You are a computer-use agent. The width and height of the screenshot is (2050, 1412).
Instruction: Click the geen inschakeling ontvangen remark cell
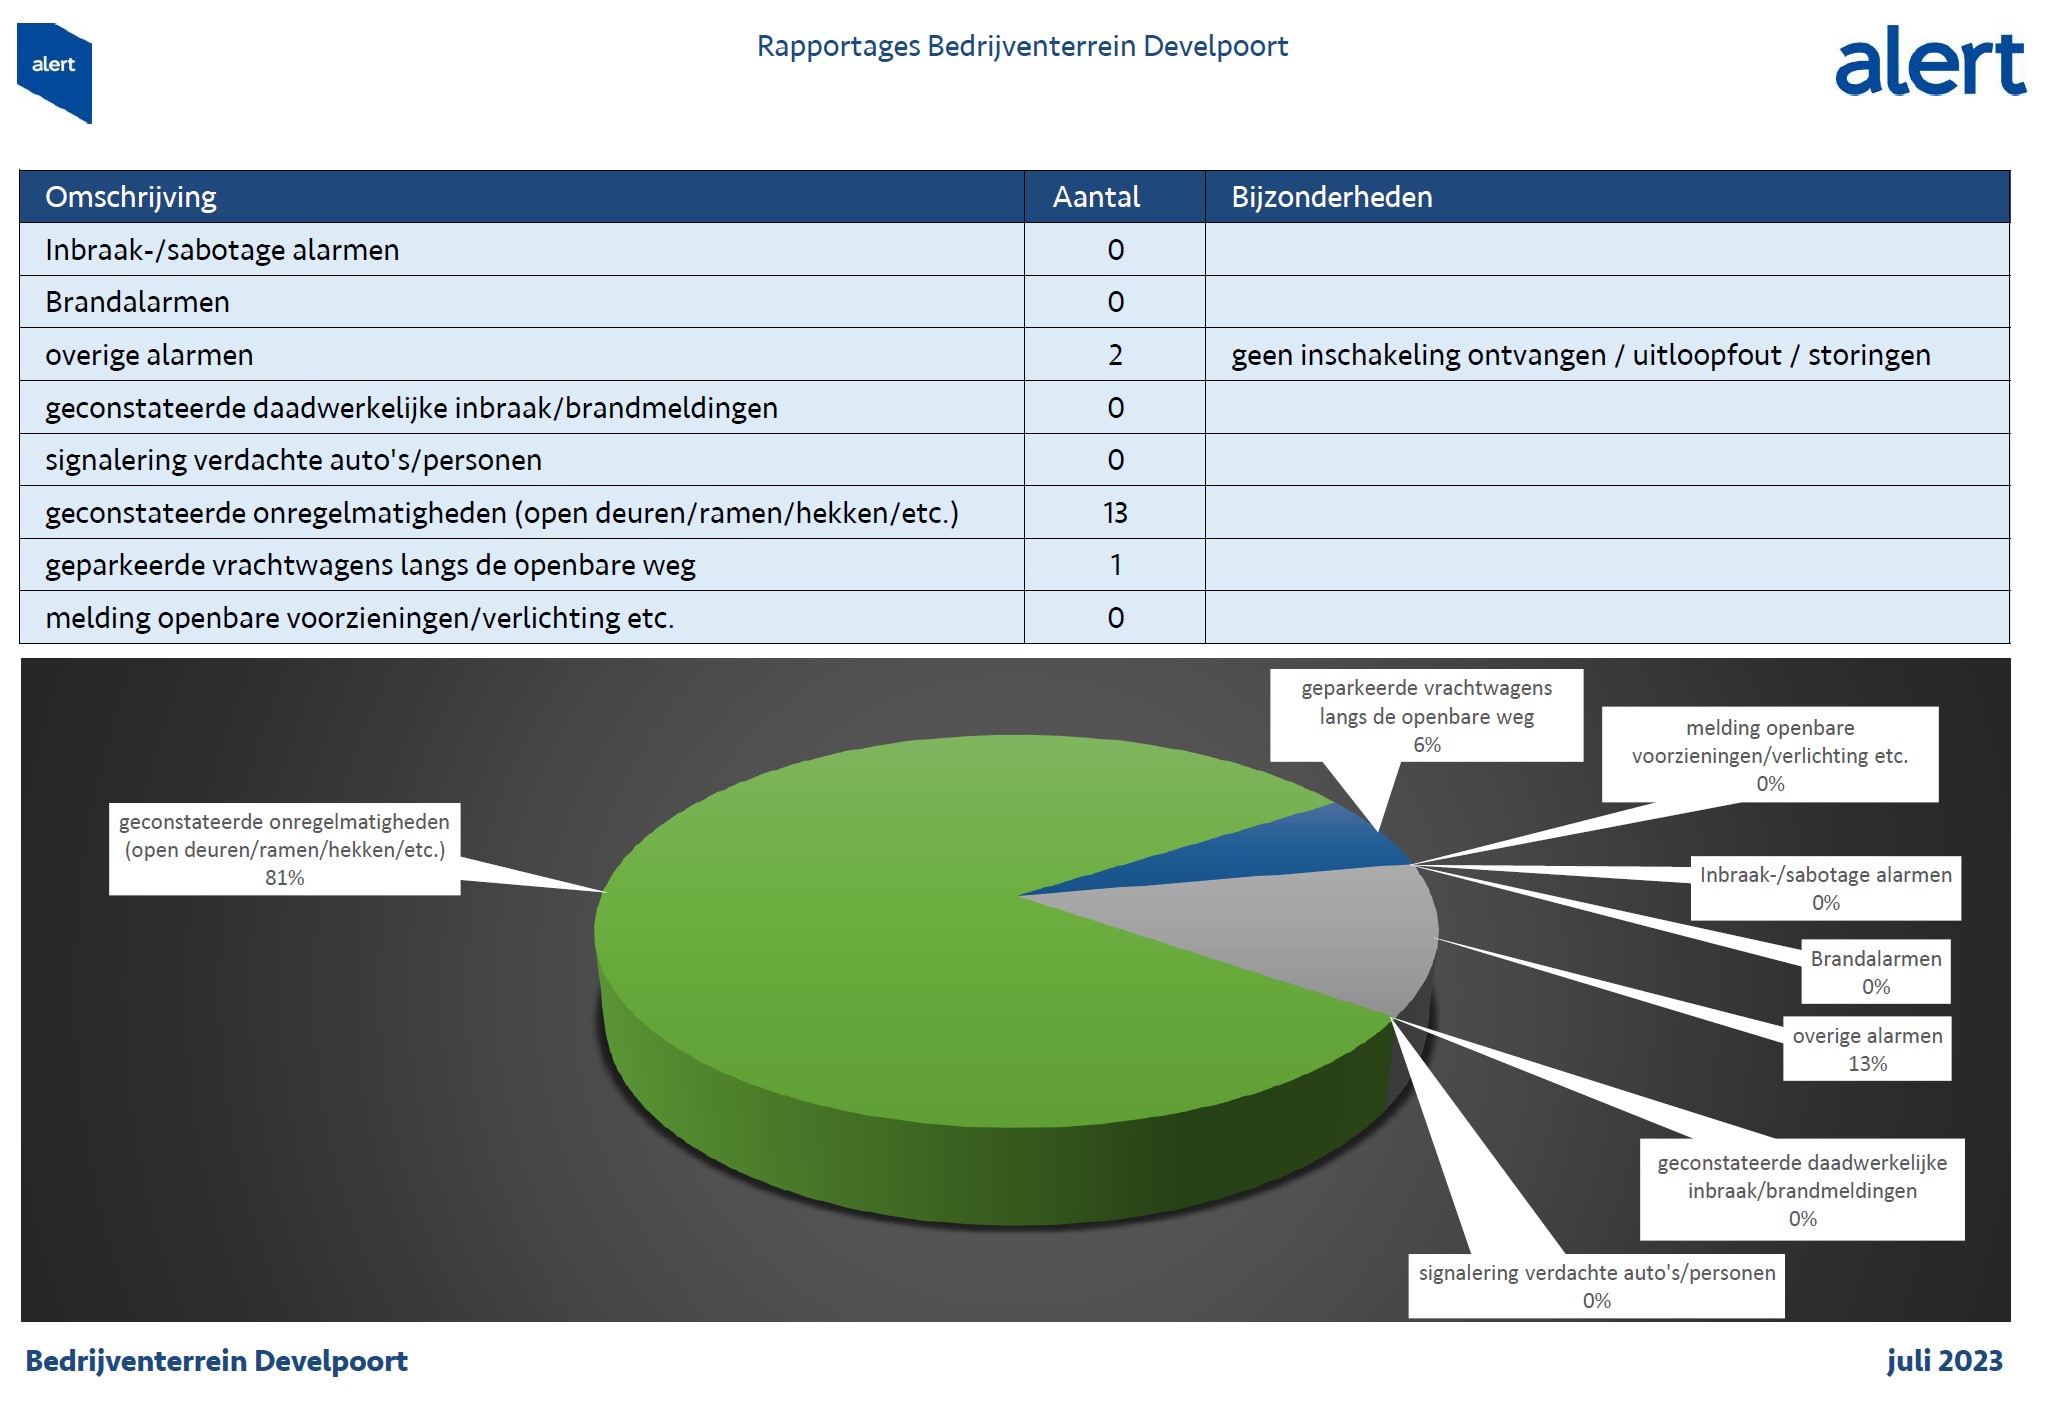(x=1580, y=355)
